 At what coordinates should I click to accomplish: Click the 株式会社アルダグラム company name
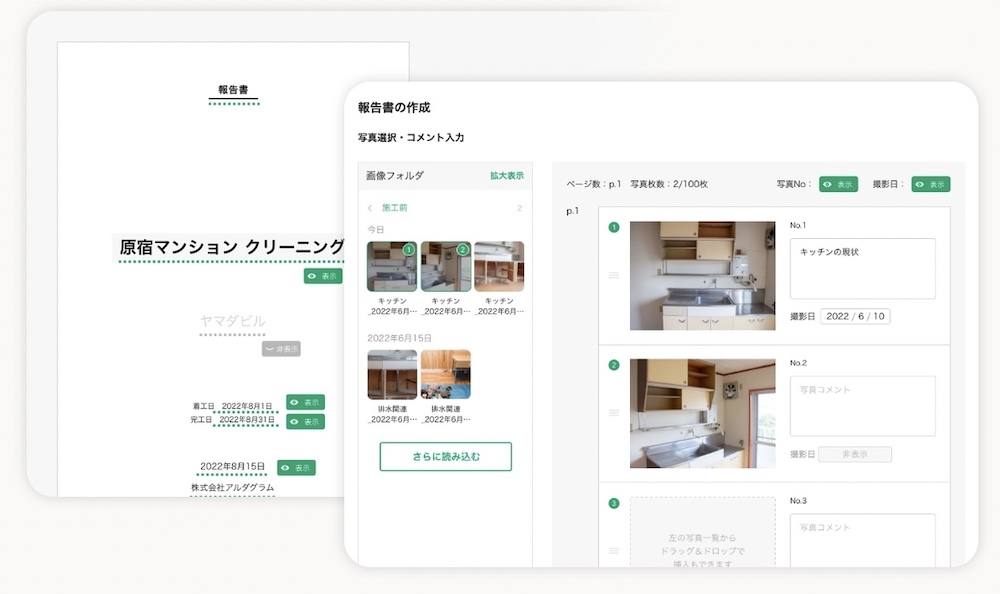(x=232, y=487)
